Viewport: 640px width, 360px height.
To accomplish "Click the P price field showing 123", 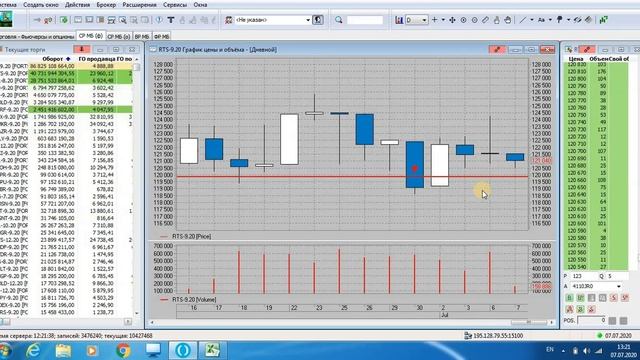I will 584,276.
